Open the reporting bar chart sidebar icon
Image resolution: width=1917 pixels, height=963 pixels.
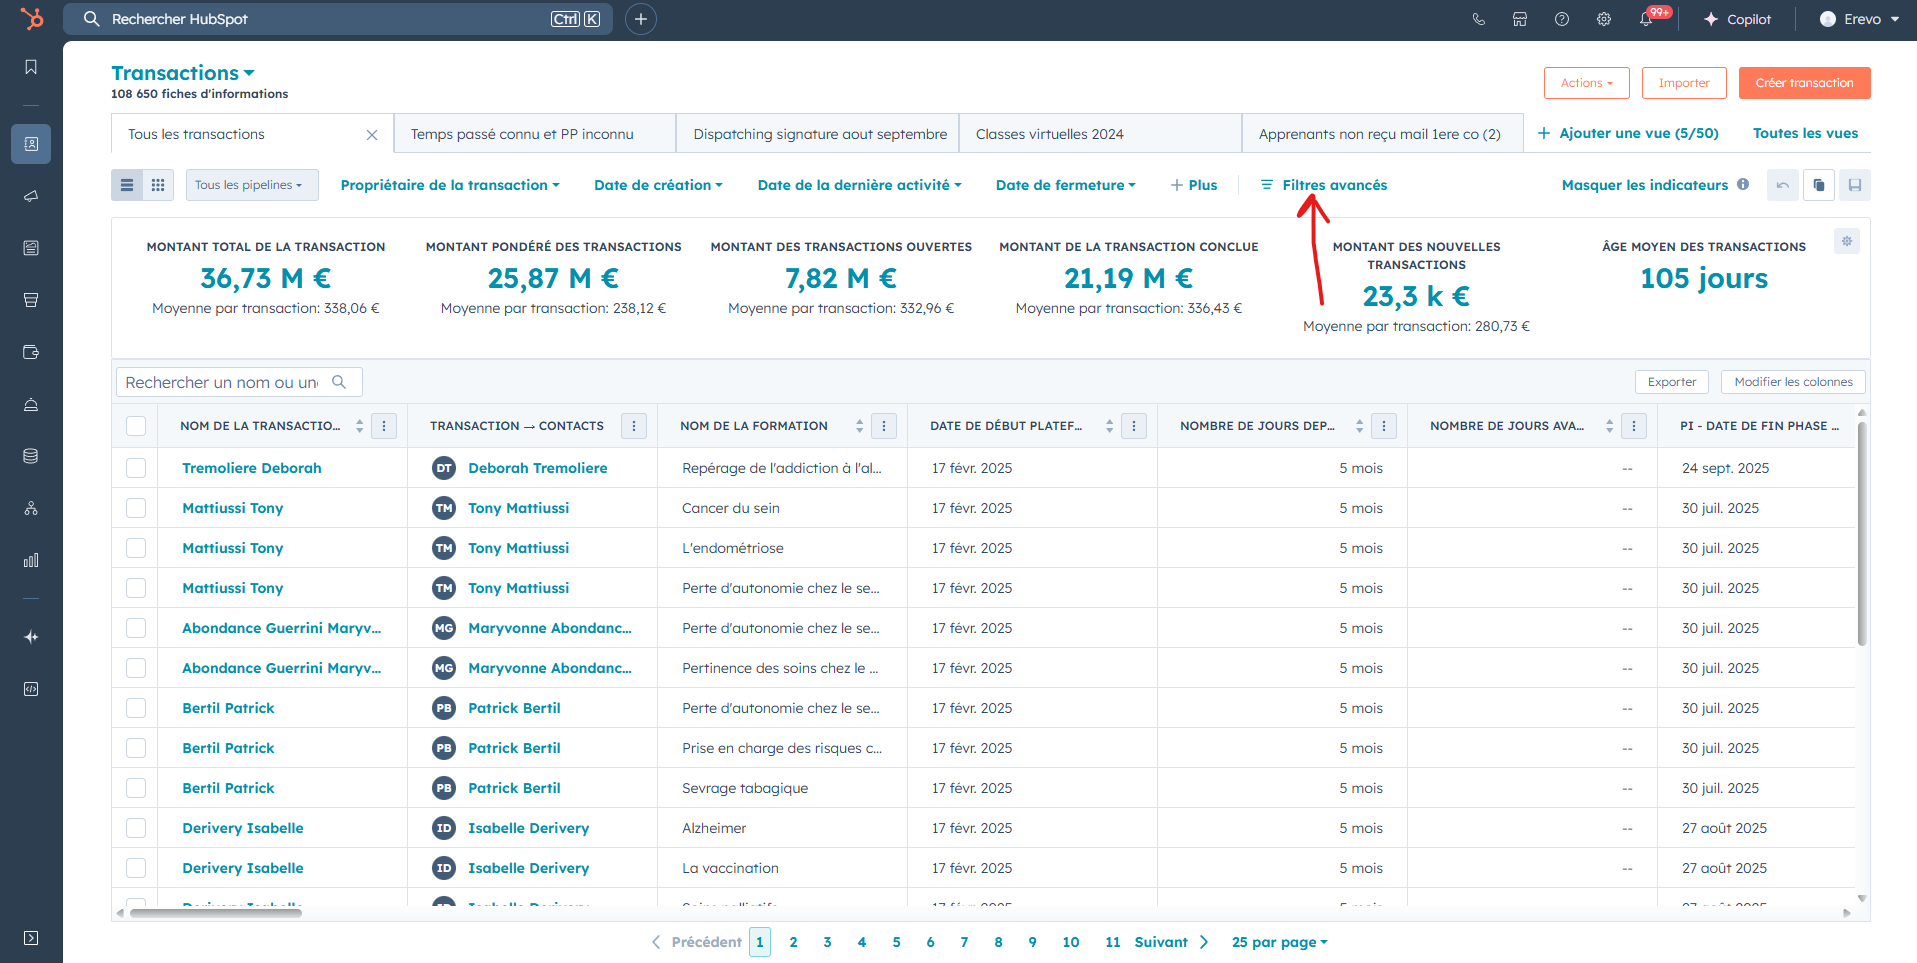pyautogui.click(x=31, y=560)
